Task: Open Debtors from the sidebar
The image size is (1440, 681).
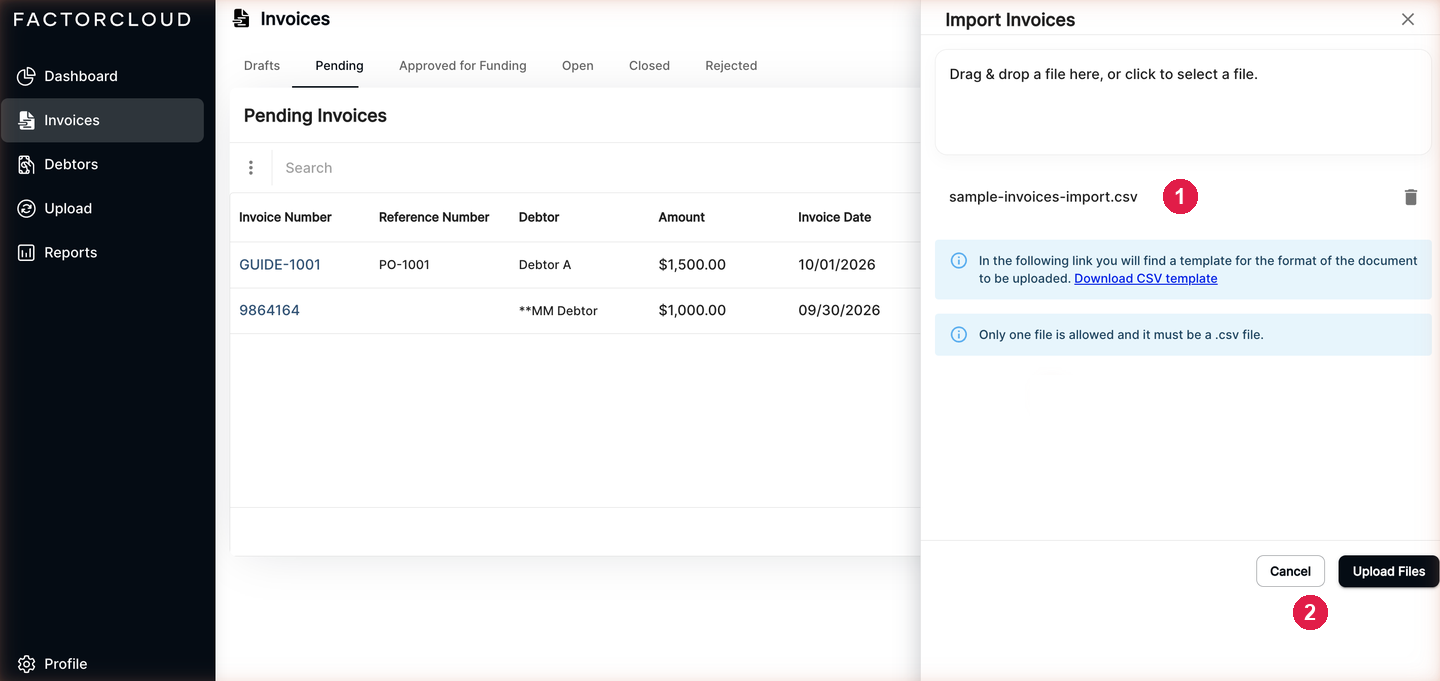Action: tap(102, 164)
